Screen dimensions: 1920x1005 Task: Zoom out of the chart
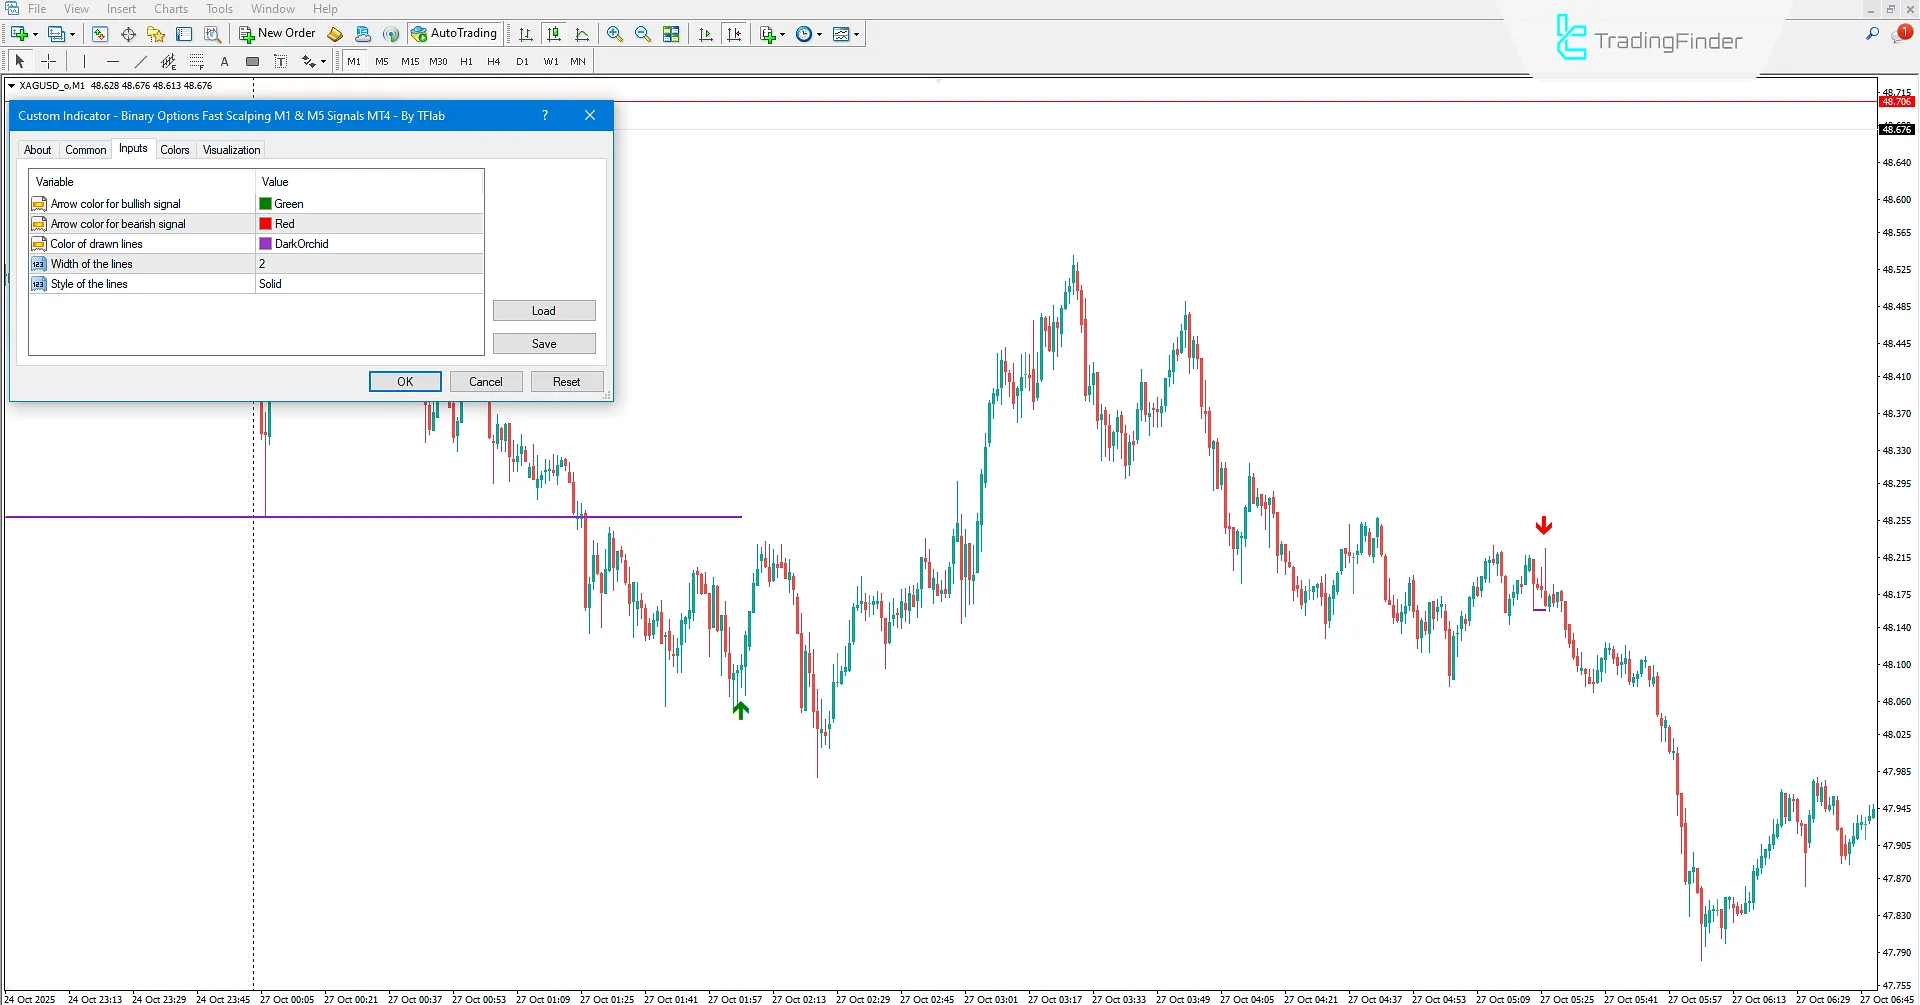642,33
